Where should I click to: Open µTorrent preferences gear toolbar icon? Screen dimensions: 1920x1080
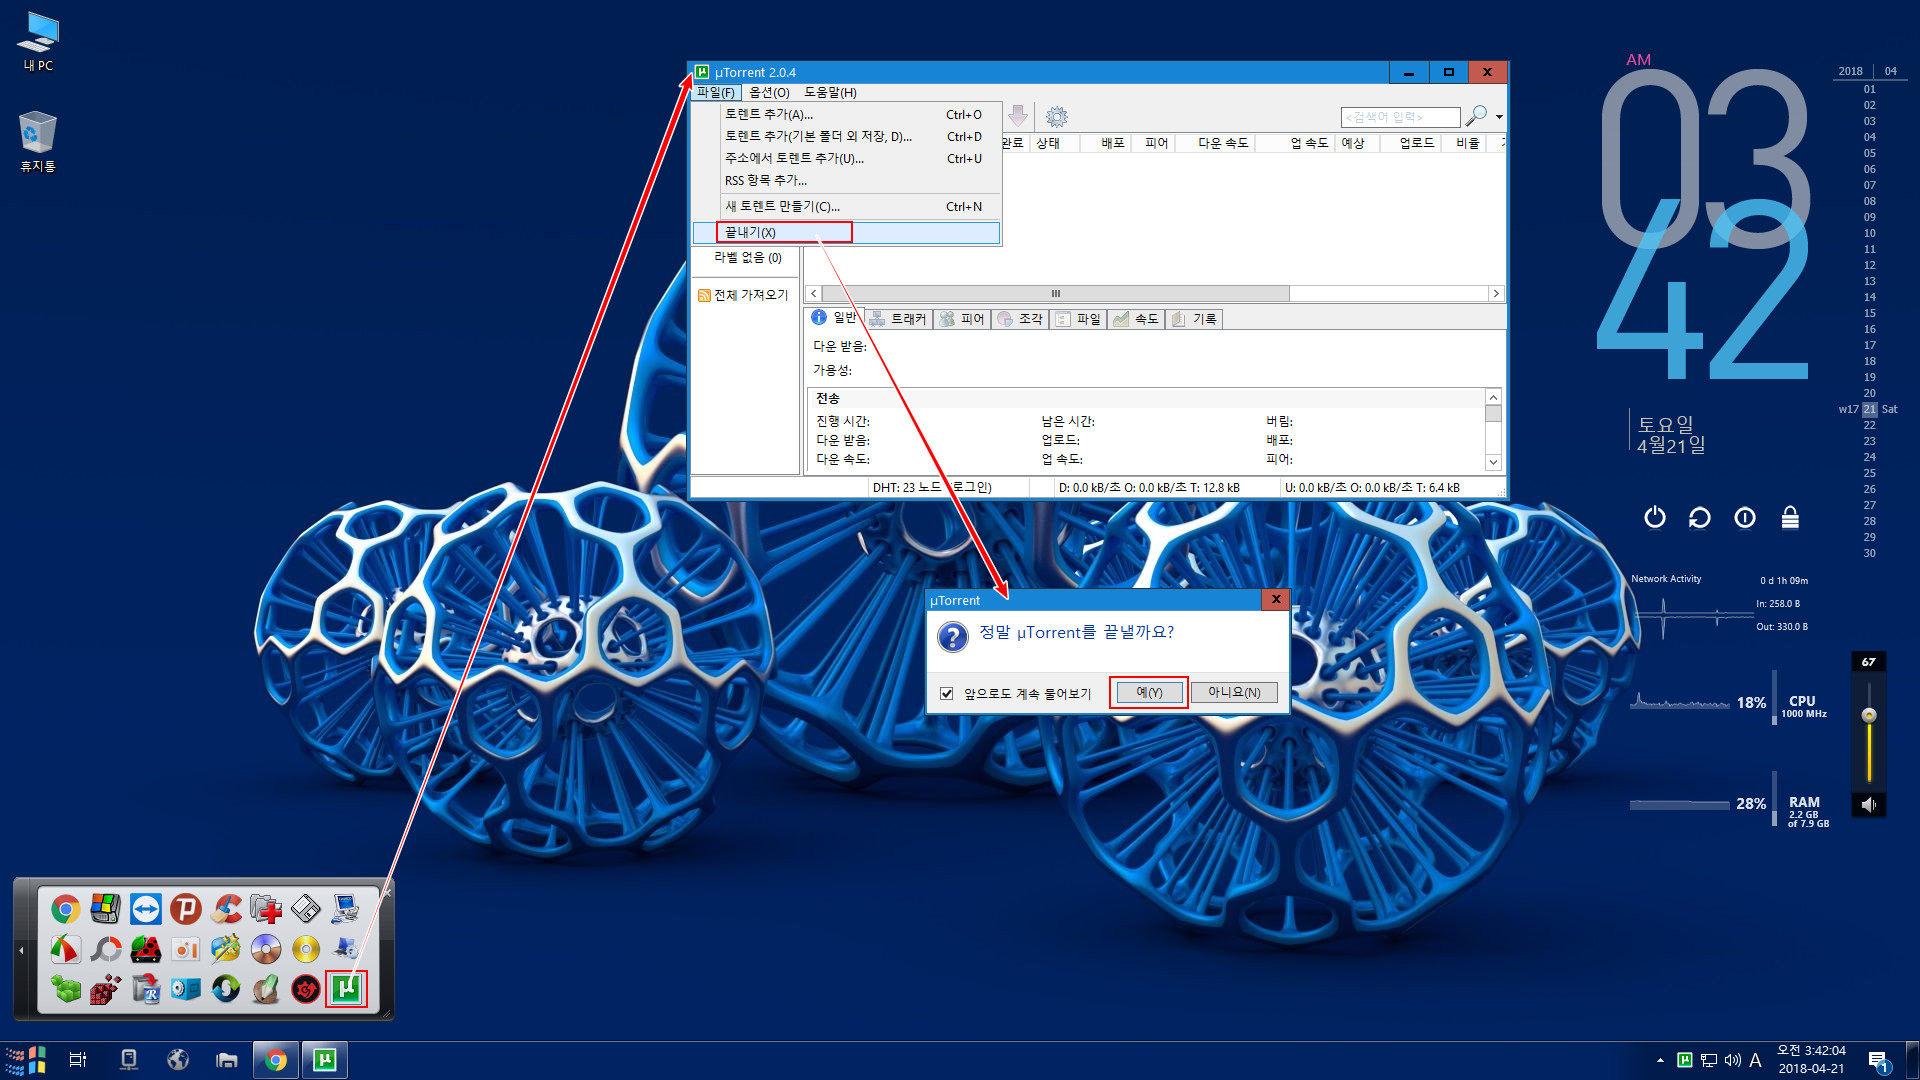(1057, 117)
